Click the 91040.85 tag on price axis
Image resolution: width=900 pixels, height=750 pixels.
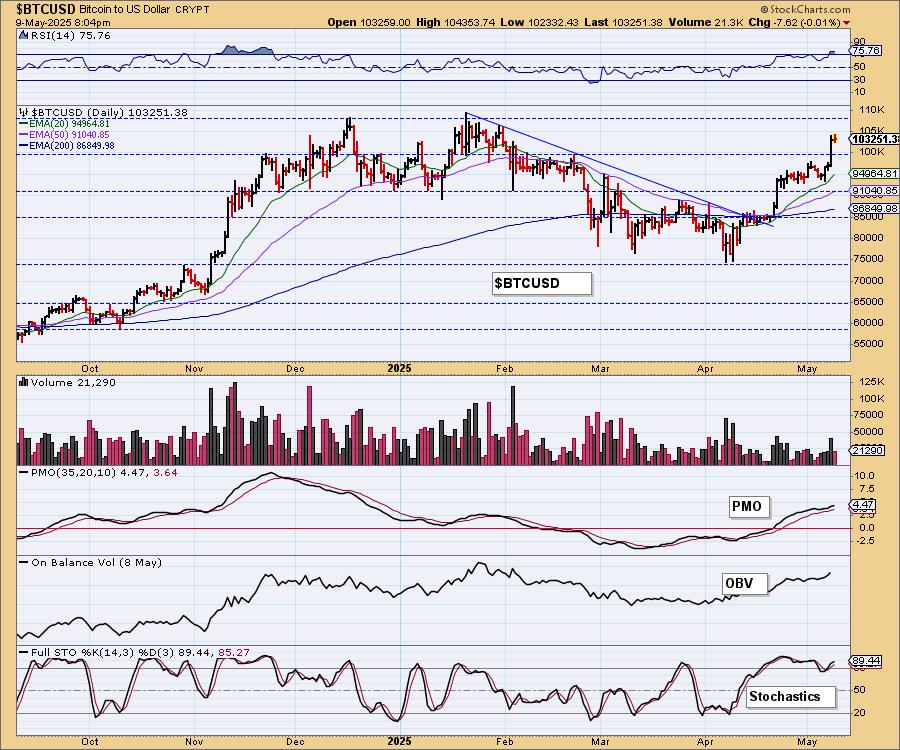click(875, 191)
